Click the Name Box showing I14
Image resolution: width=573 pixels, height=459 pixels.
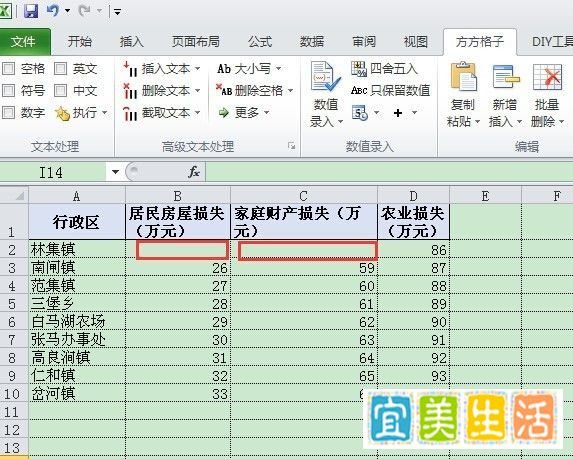[x=53, y=172]
